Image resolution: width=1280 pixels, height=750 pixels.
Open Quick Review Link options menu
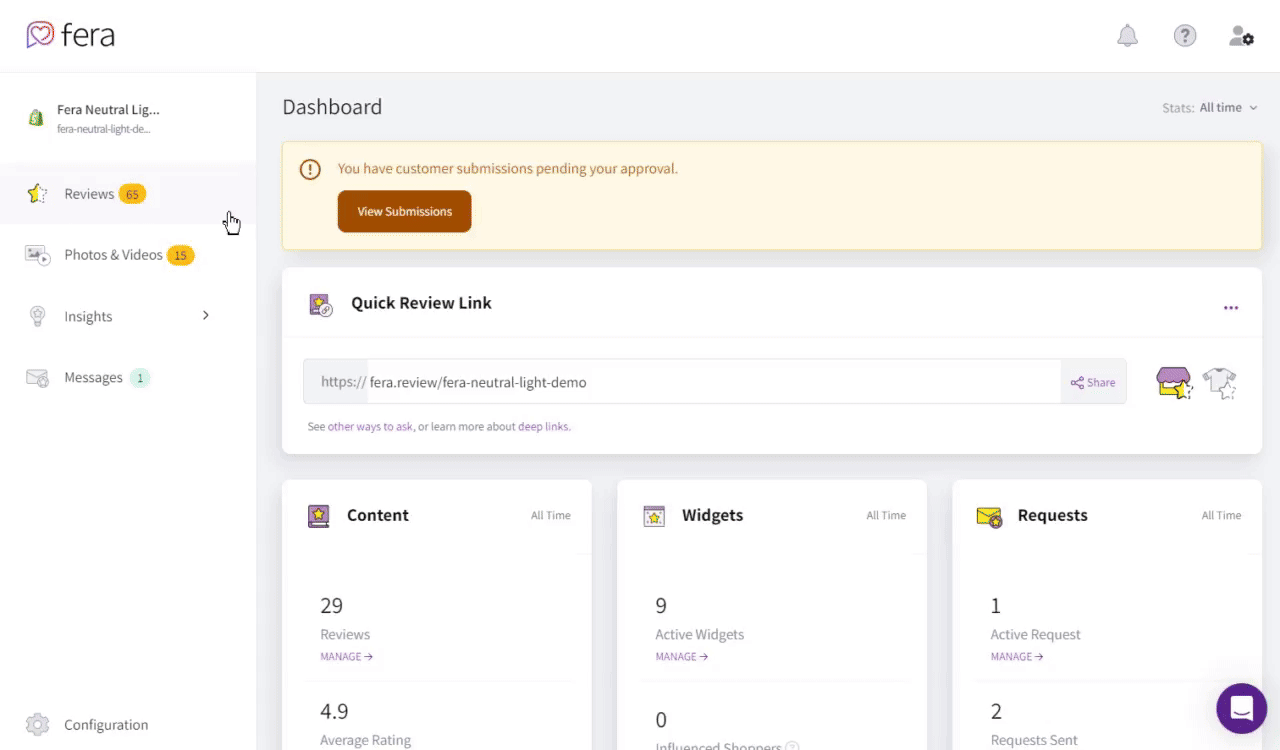click(x=1231, y=308)
